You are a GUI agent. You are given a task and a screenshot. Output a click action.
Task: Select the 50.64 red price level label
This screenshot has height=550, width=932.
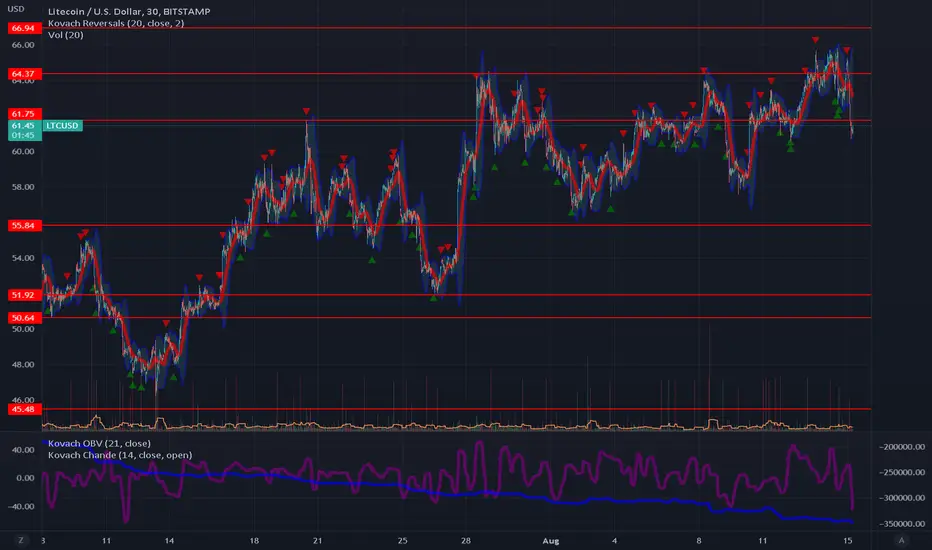pos(24,318)
